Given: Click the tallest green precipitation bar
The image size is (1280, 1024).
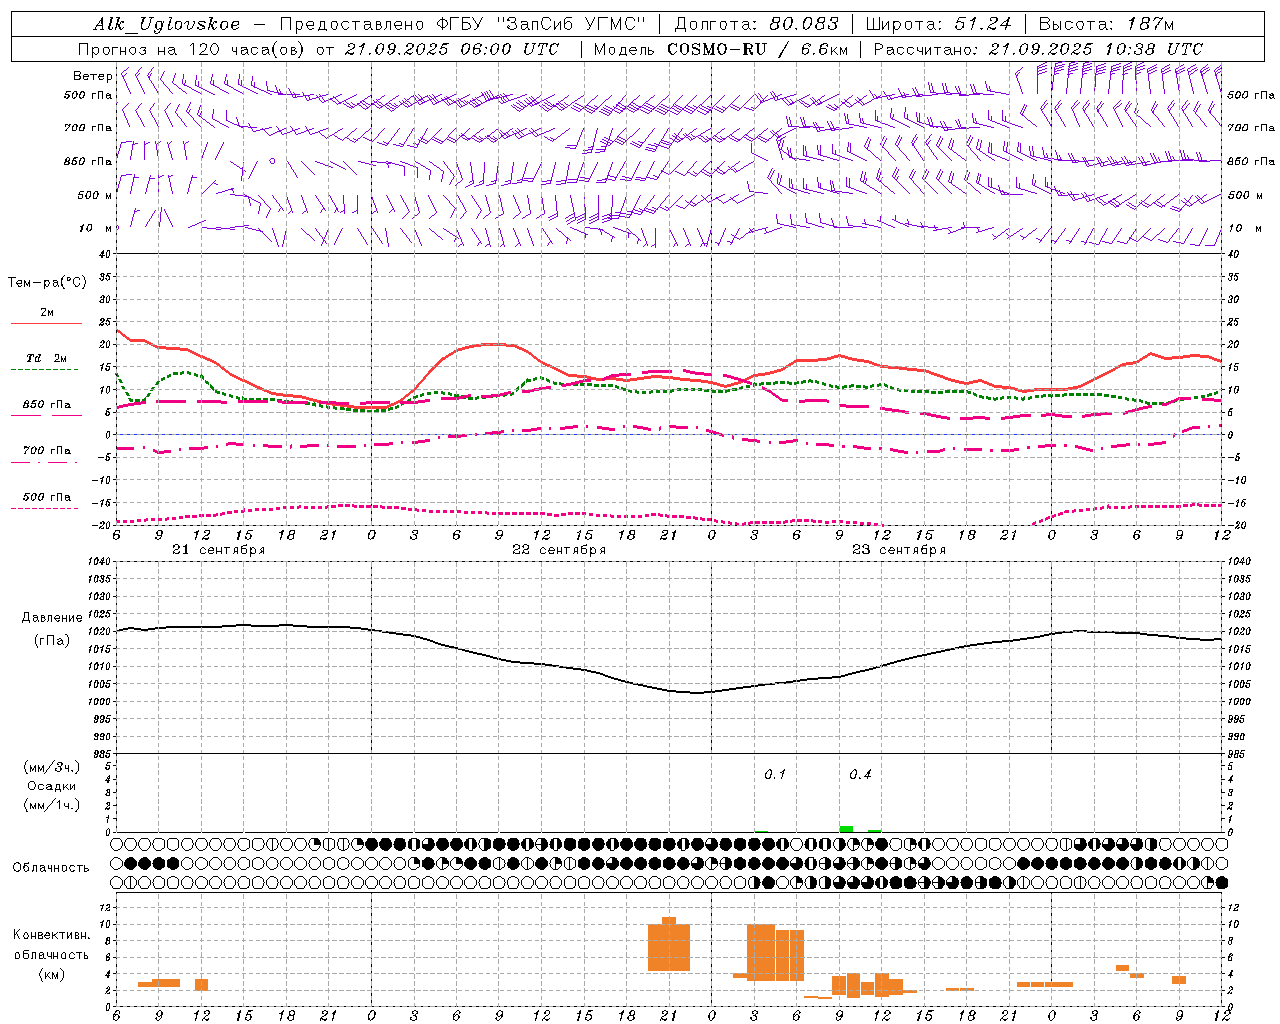Looking at the screenshot, I should (x=846, y=829).
